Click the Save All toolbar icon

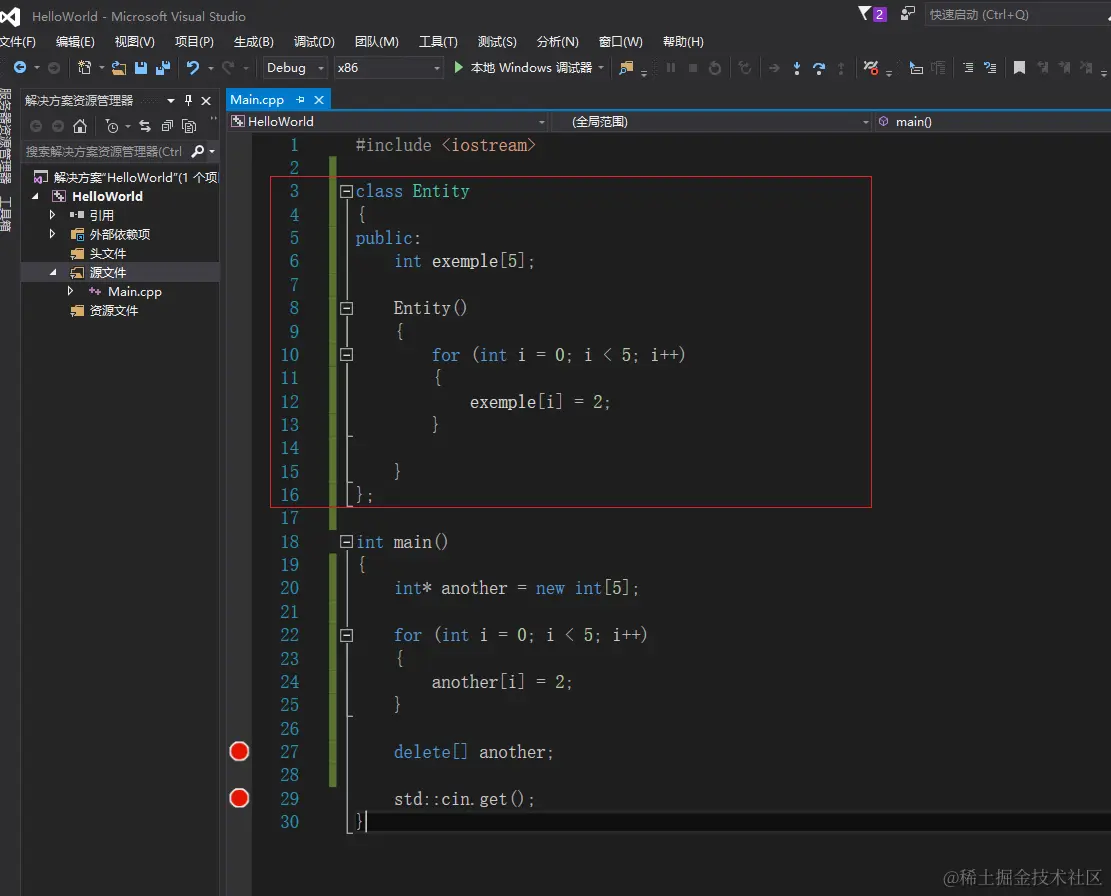tap(162, 68)
